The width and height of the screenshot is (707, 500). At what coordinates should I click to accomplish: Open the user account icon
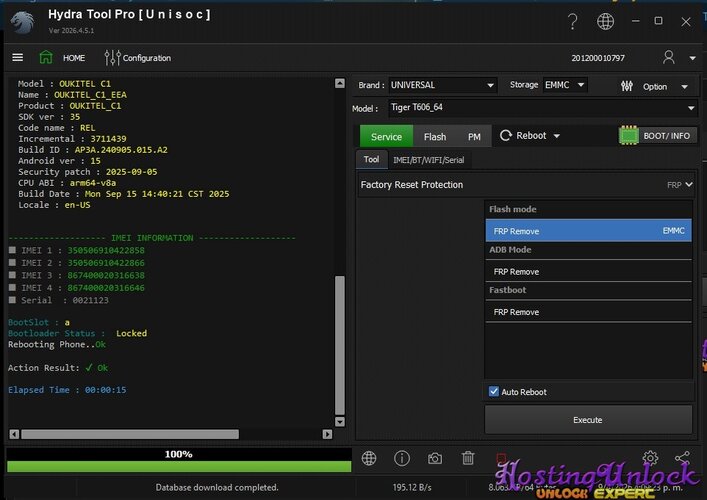(669, 58)
